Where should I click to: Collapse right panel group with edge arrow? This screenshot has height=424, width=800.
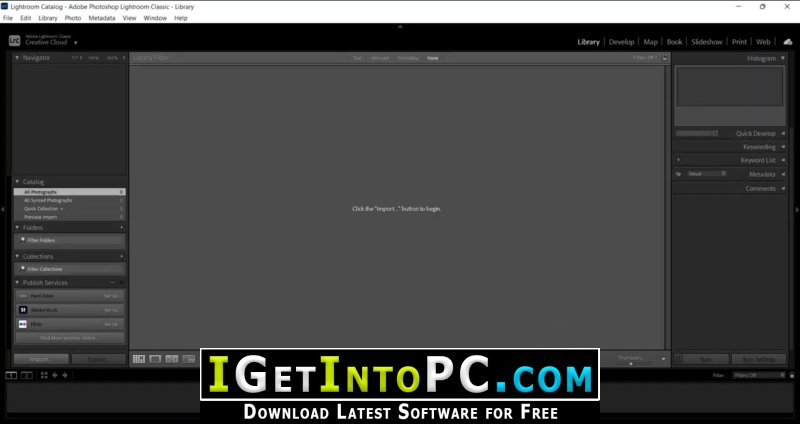(x=797, y=209)
